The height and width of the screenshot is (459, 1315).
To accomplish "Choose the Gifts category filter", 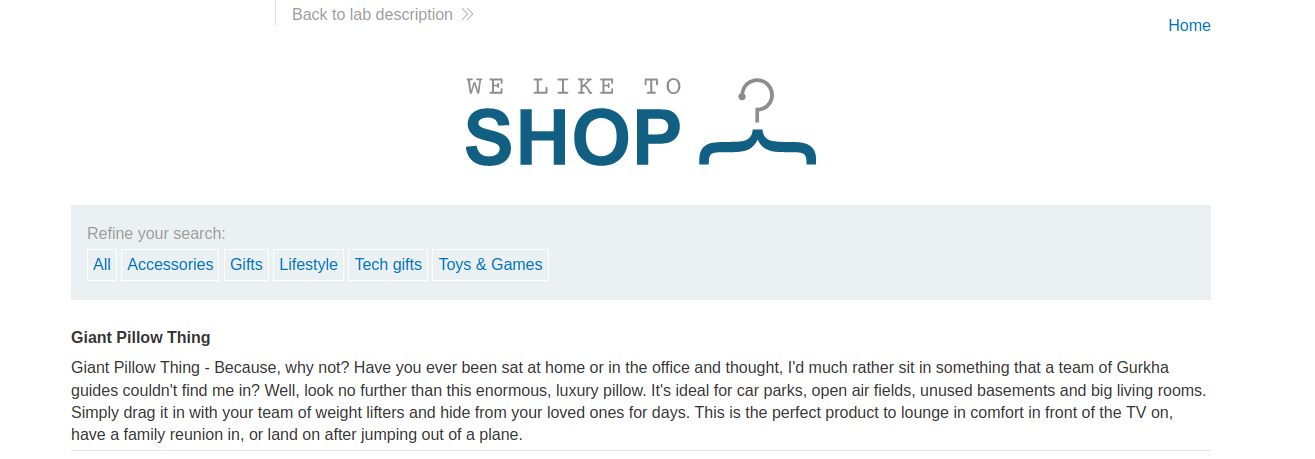I will [246, 265].
